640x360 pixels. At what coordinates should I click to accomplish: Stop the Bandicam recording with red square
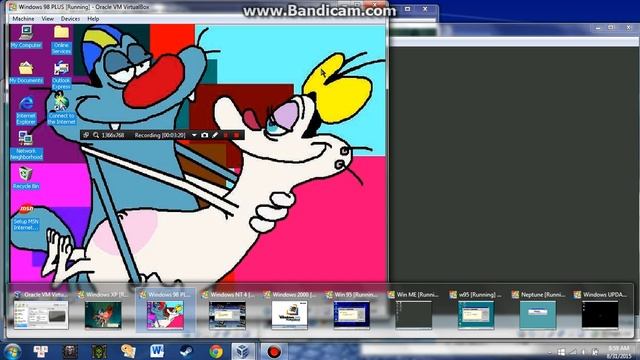[236, 135]
